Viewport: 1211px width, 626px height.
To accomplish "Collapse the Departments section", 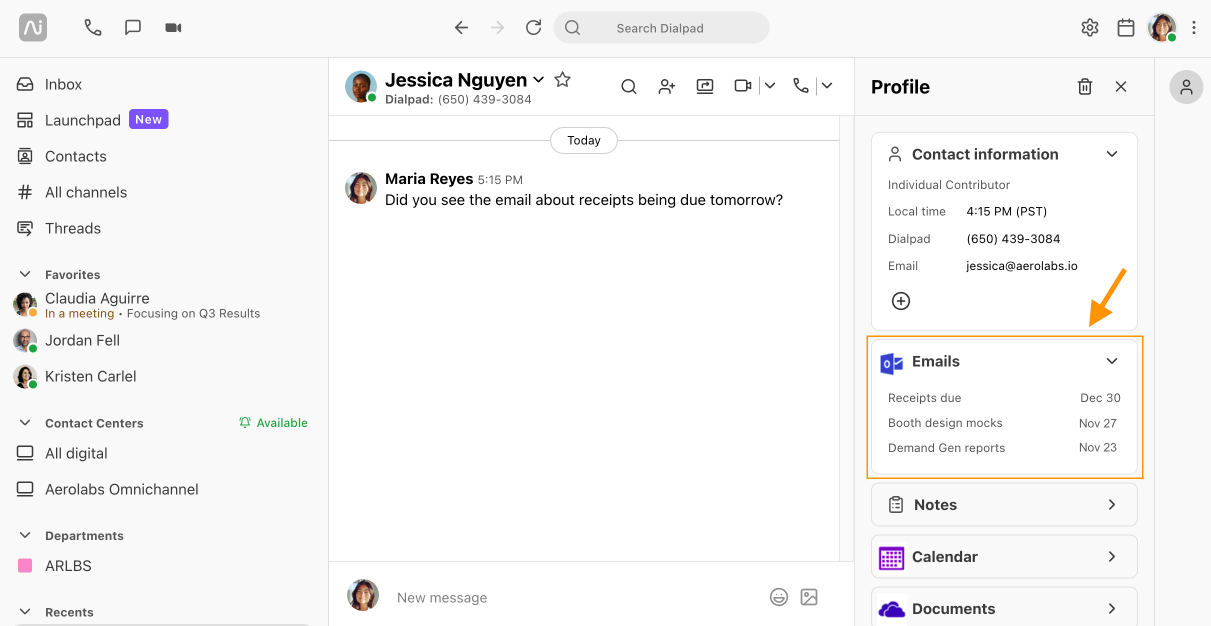I will tap(25, 535).
